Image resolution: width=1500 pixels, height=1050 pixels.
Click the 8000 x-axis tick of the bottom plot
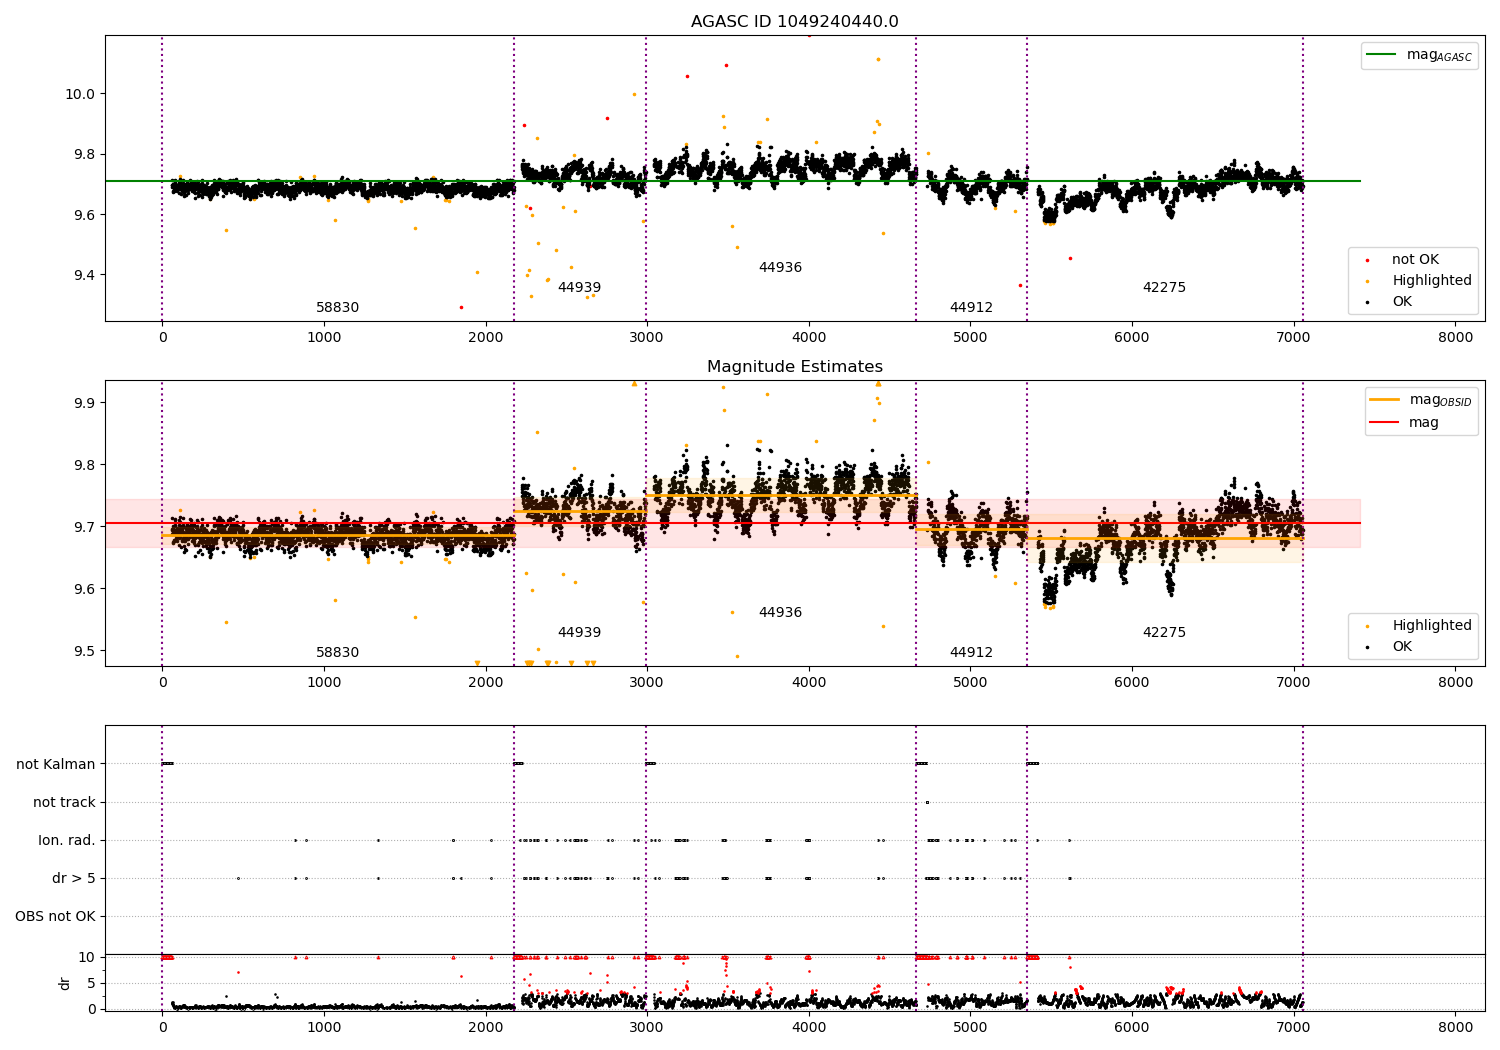pyautogui.click(x=1455, y=1027)
